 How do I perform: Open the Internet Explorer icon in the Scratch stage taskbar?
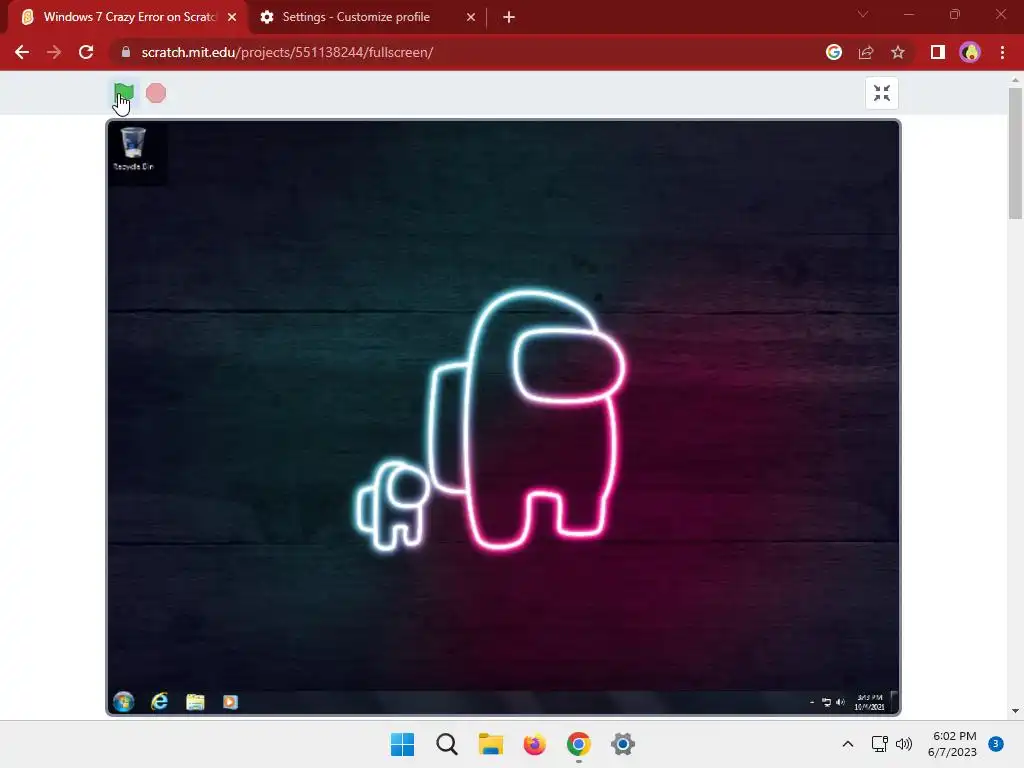coord(159,701)
